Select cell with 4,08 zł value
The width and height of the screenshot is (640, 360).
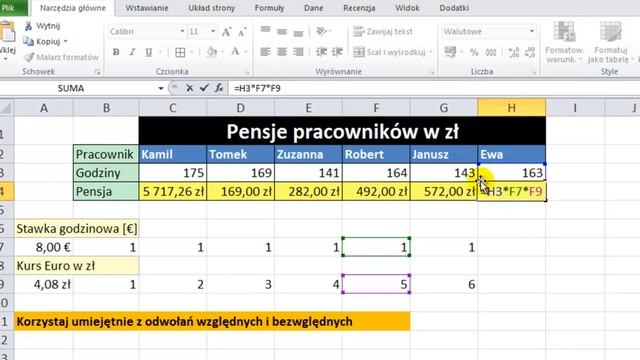[44, 284]
